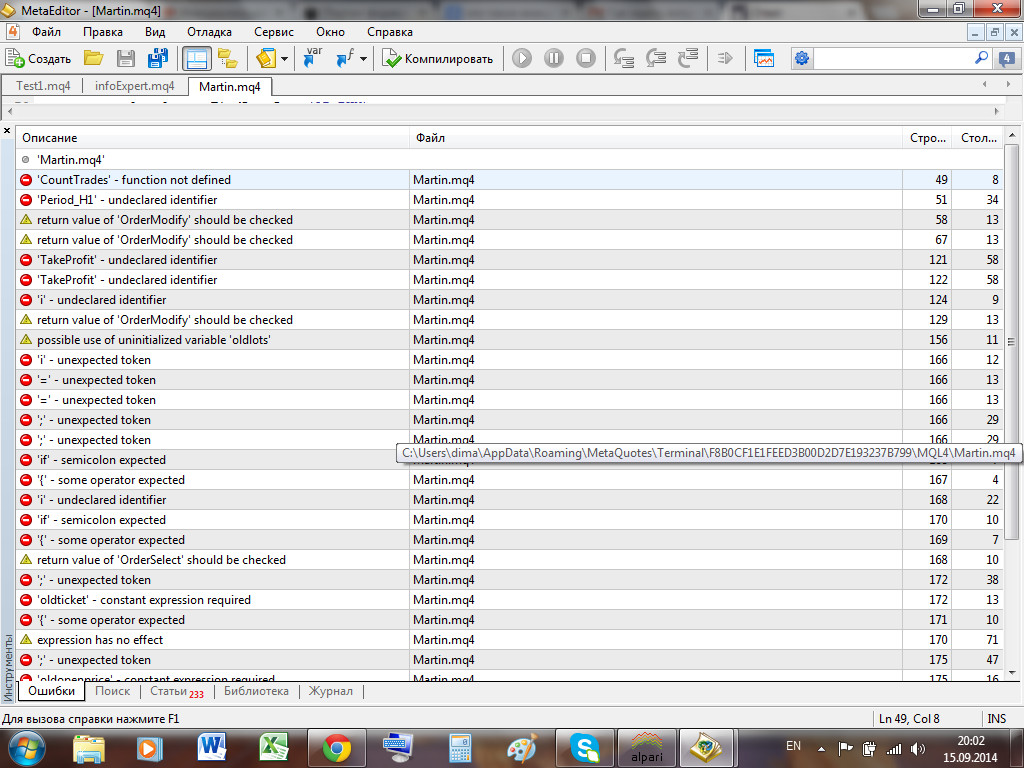The width and height of the screenshot is (1024, 768).
Task: Click the Step Into debug icon
Action: (x=624, y=59)
